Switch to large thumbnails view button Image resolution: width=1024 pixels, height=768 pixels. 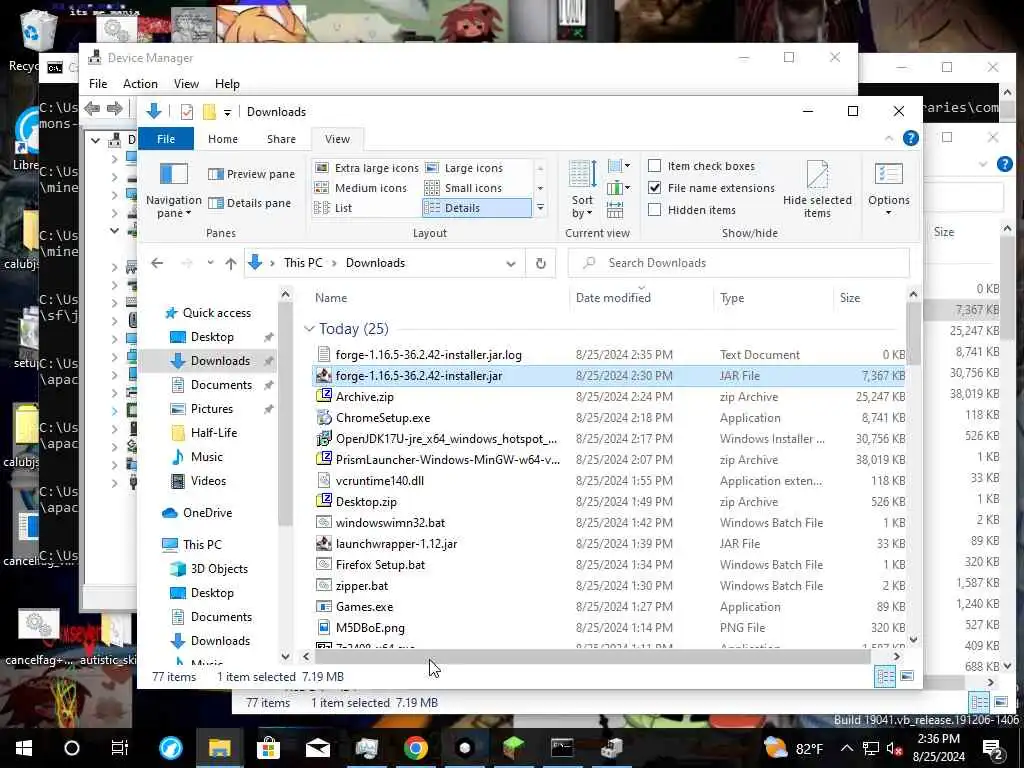click(906, 677)
